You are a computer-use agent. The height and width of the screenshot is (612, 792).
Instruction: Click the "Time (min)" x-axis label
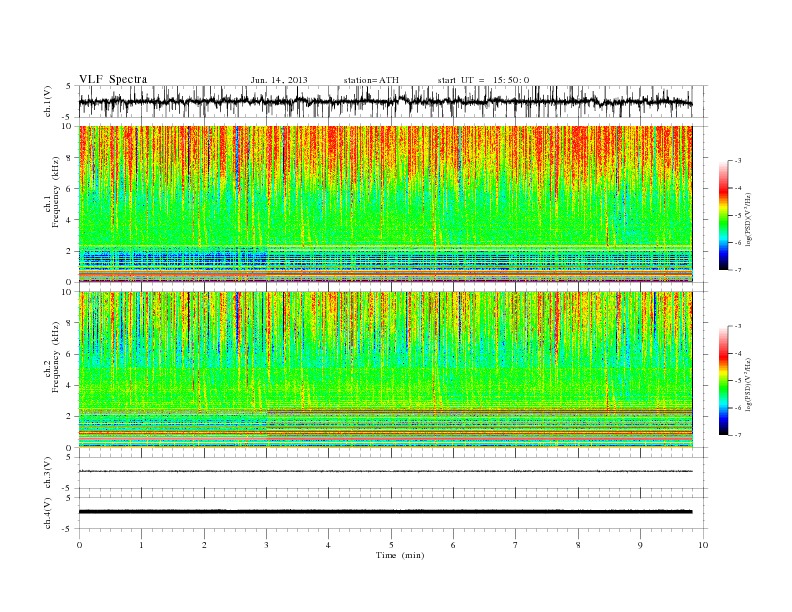(x=400, y=555)
